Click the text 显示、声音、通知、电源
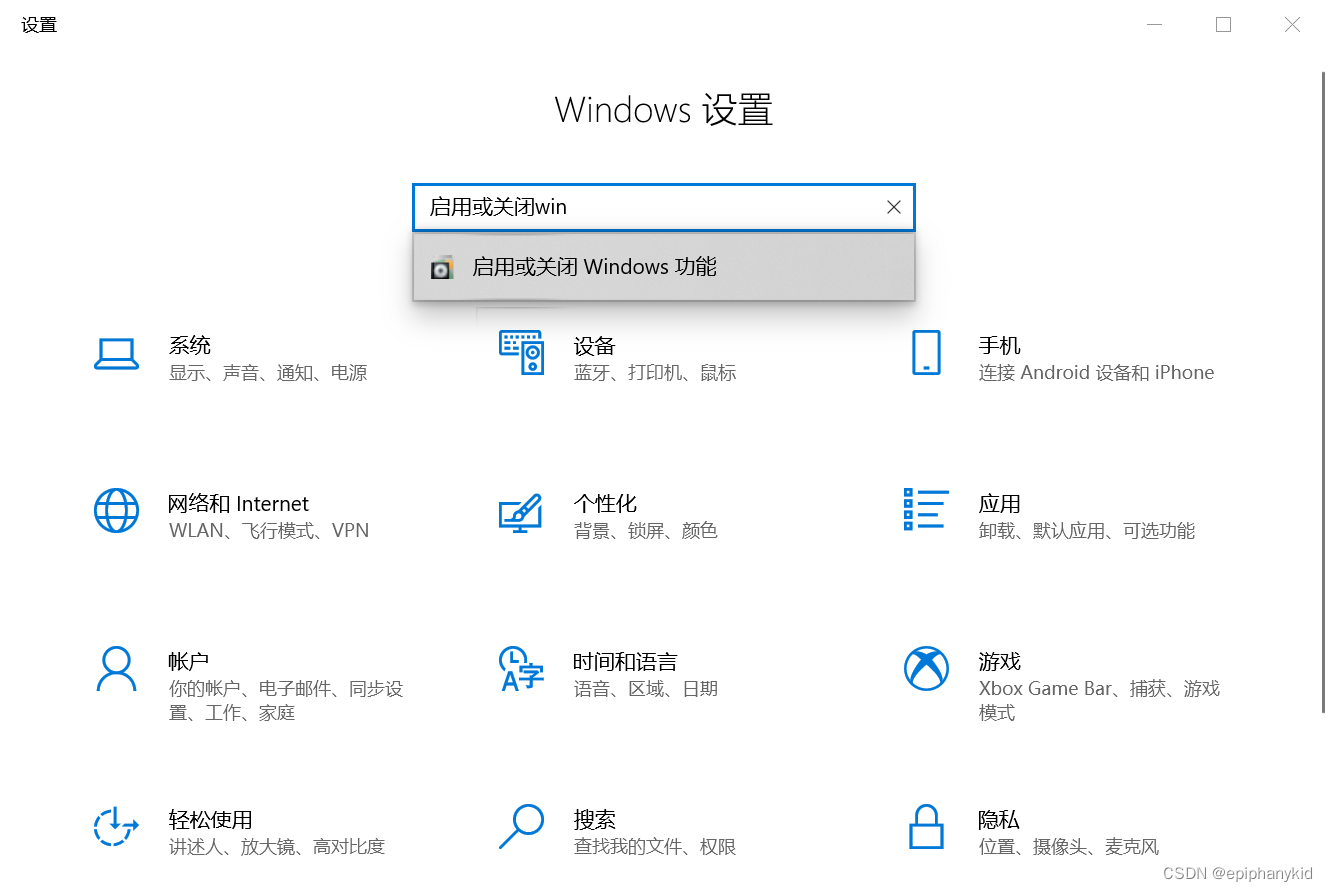Viewport: 1328px width, 892px height. 268,373
